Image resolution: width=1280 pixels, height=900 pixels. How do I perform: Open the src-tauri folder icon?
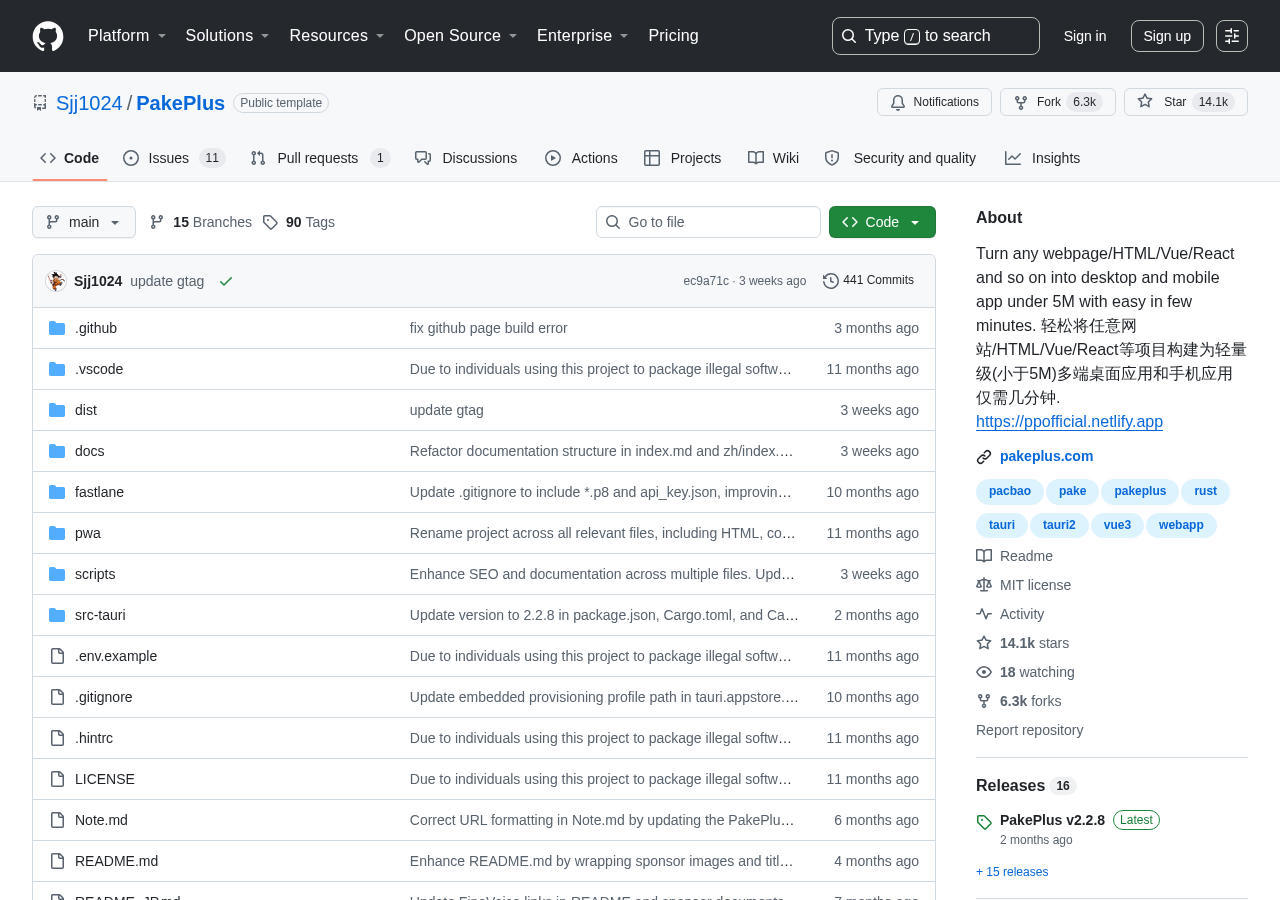point(57,615)
